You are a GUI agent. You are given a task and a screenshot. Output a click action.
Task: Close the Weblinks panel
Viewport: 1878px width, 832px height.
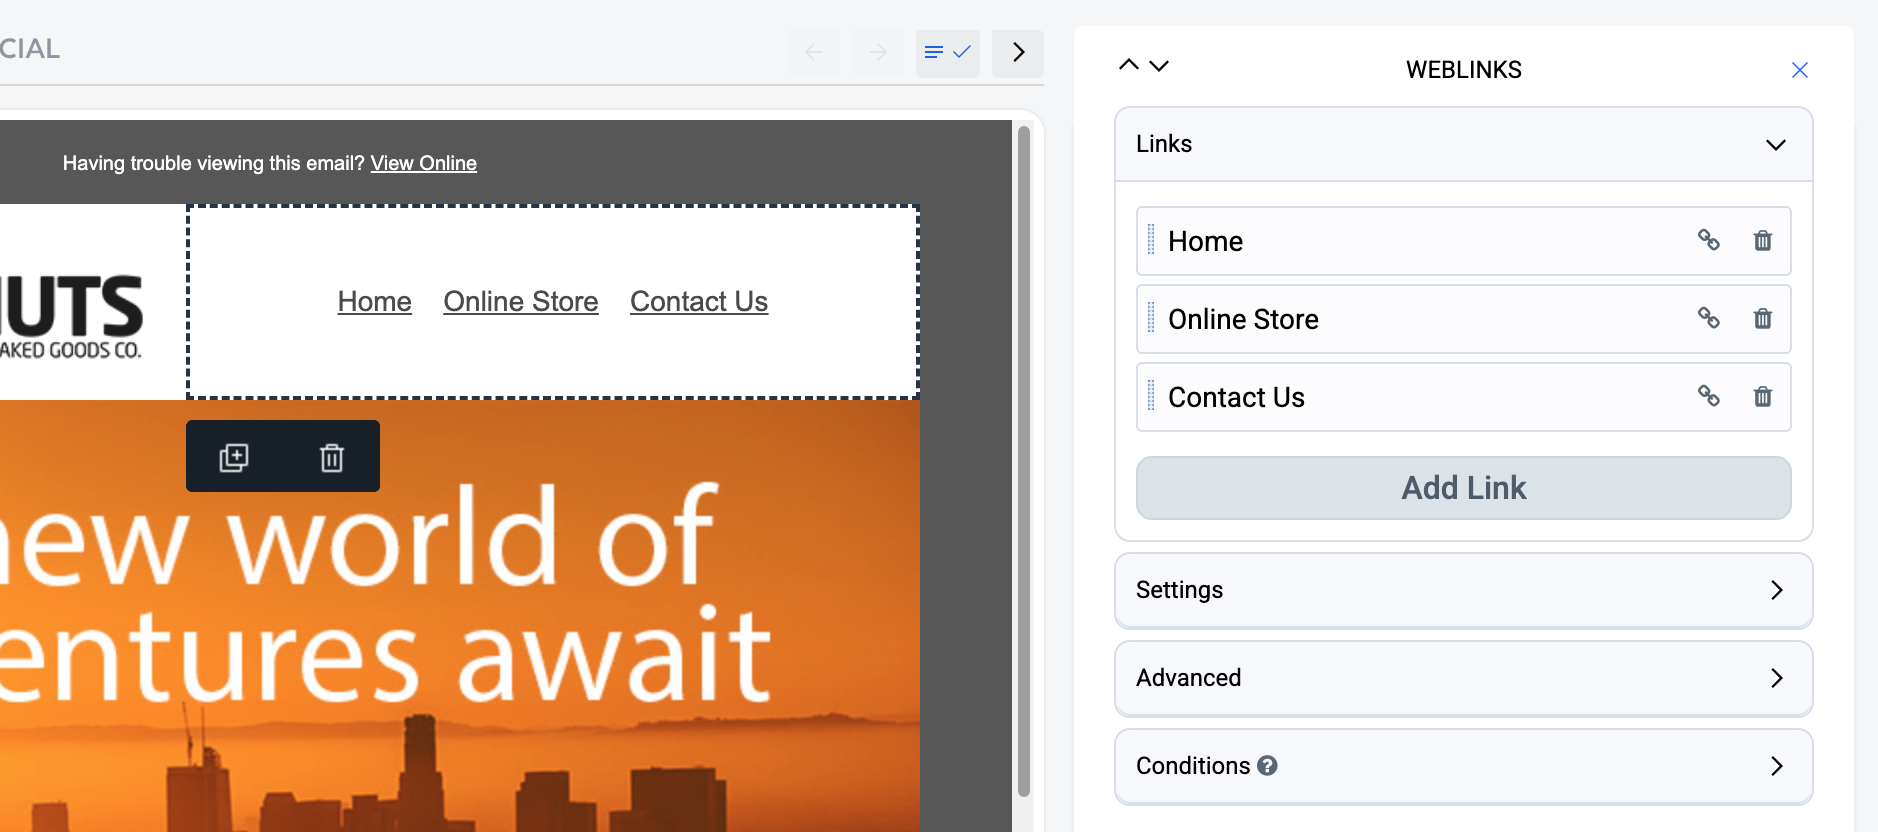(x=1800, y=70)
